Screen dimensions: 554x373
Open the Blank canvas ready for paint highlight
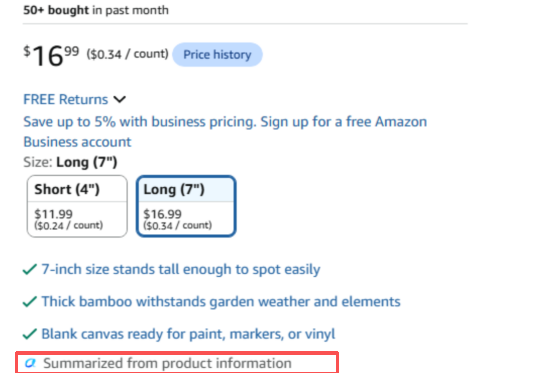(188, 334)
